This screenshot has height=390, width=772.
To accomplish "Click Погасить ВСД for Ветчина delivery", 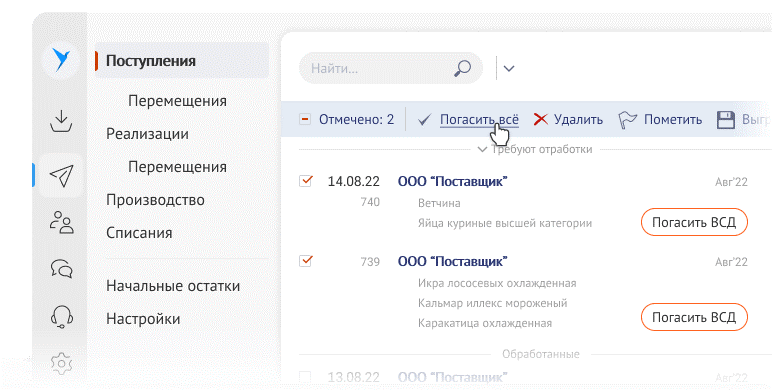I will 694,222.
